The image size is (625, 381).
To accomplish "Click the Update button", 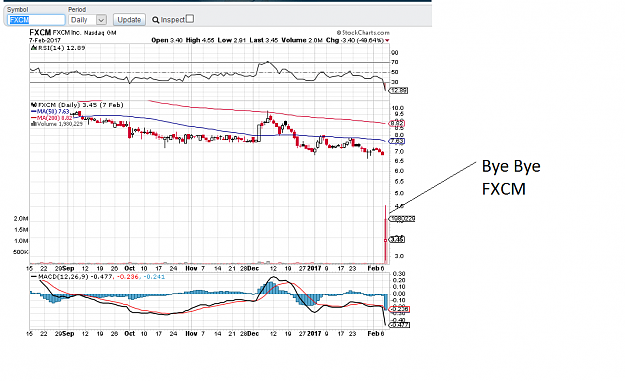I will pyautogui.click(x=129, y=20).
